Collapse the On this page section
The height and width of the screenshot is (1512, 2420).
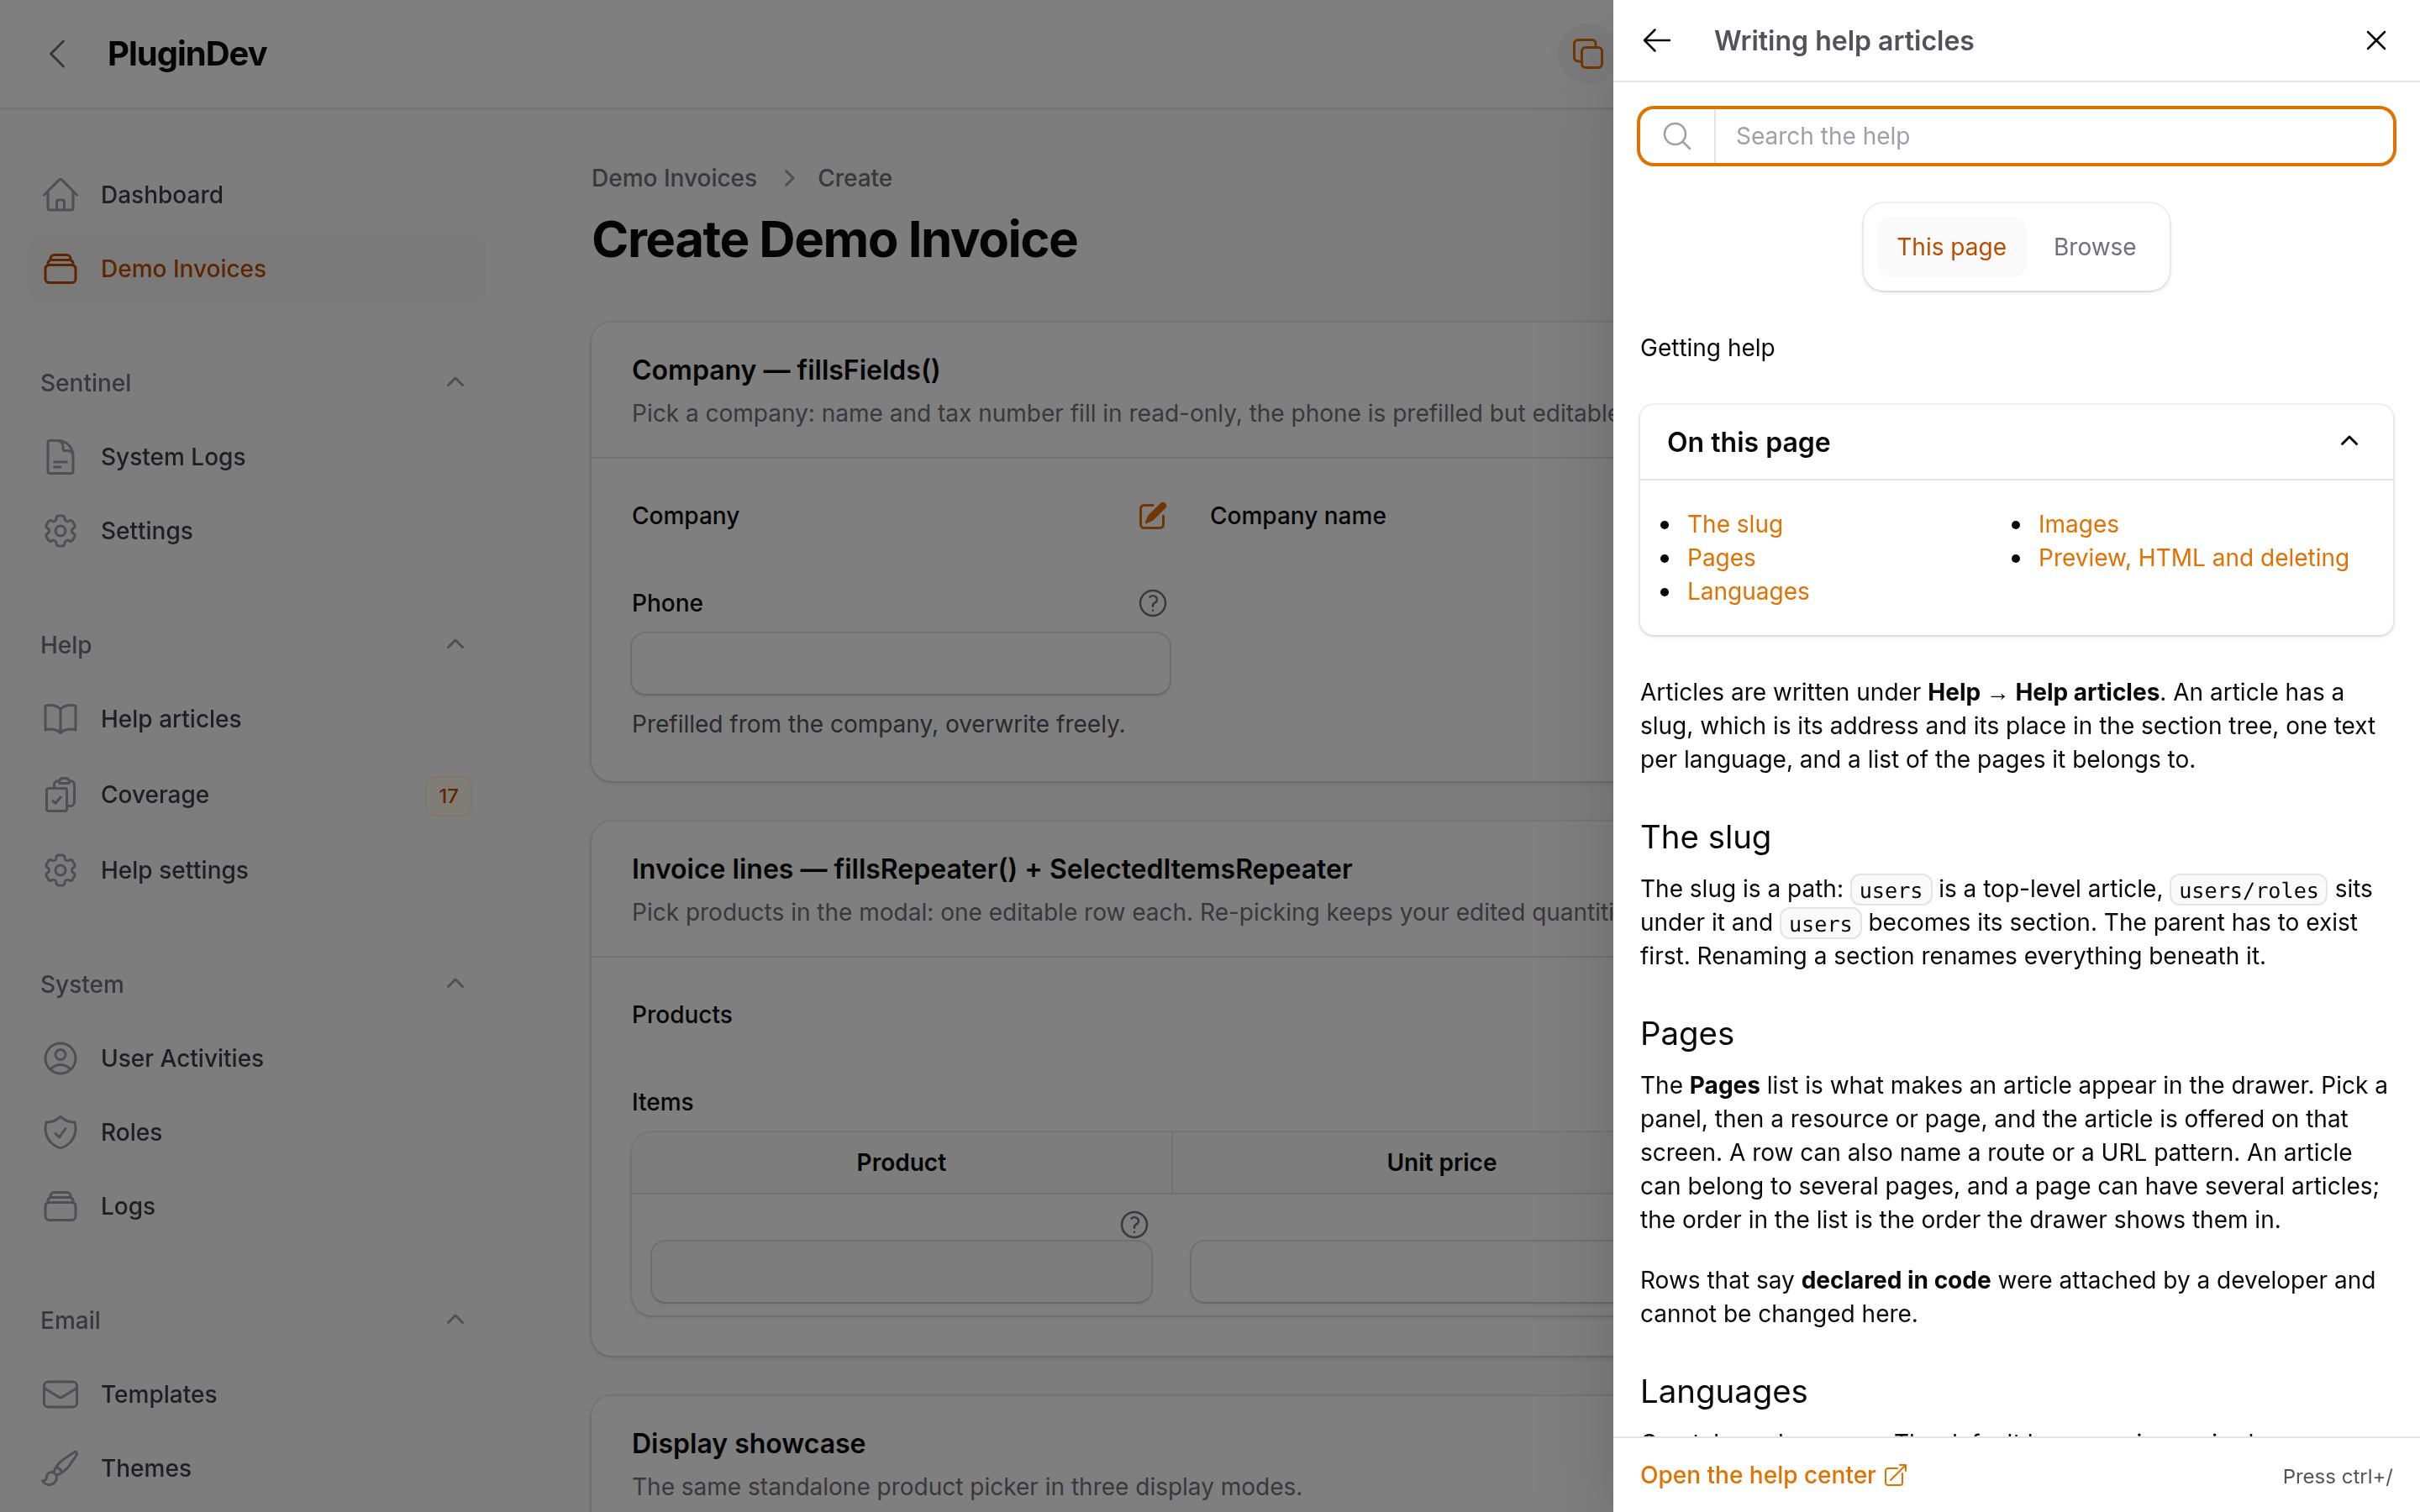point(2349,442)
